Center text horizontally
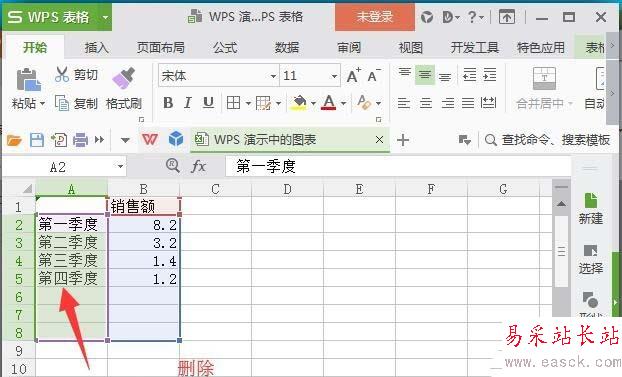The width and height of the screenshot is (622, 377). coord(426,103)
